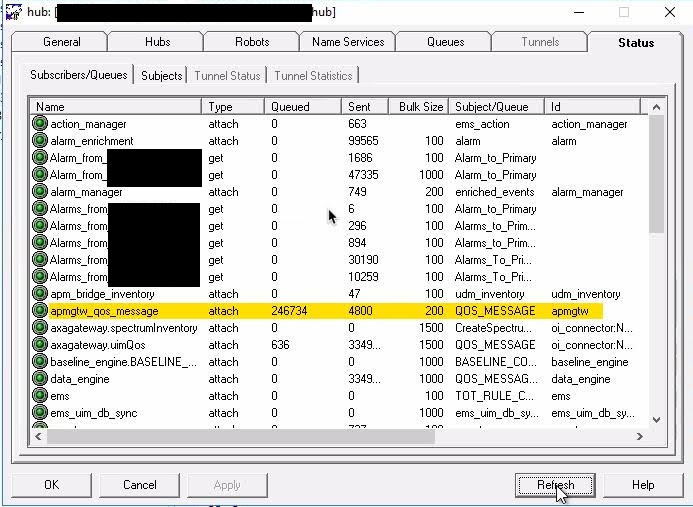Switch to the Hubs tab
693x507 pixels.
157,42
